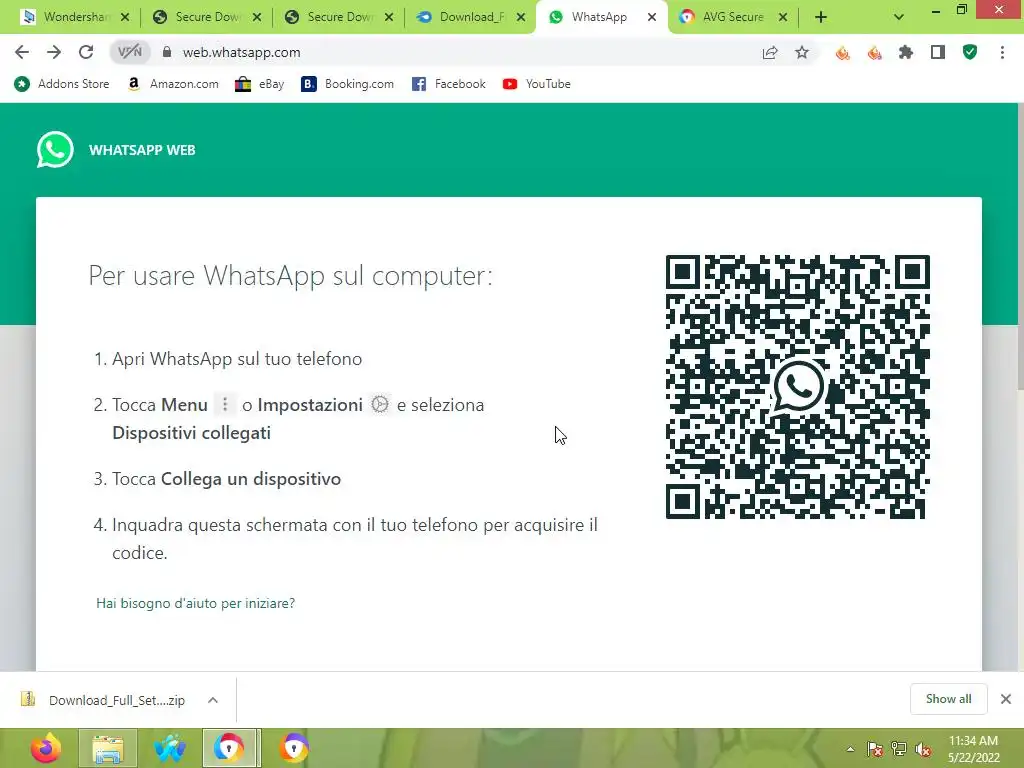Open the Avast Secure Browser taskbar icon
Screen dimensions: 1024x768
294,748
